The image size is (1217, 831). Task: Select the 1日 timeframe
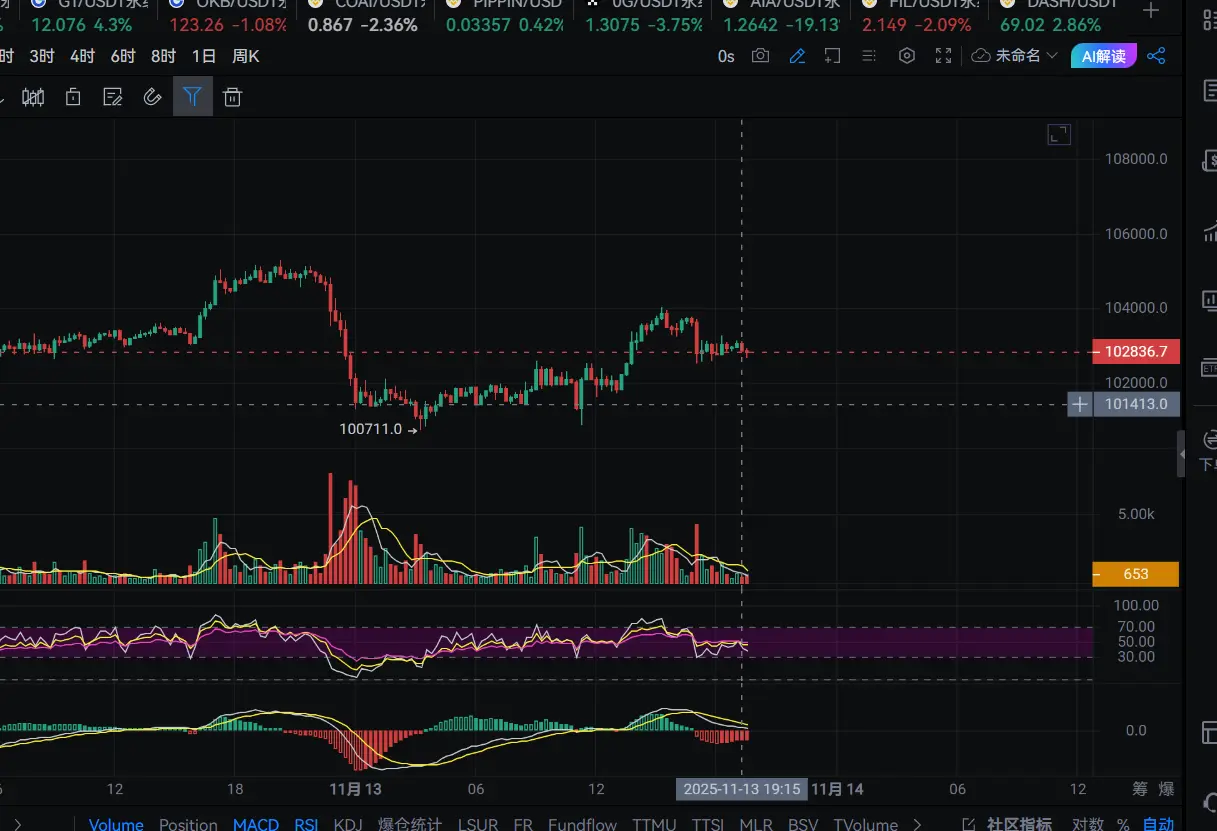(x=204, y=56)
